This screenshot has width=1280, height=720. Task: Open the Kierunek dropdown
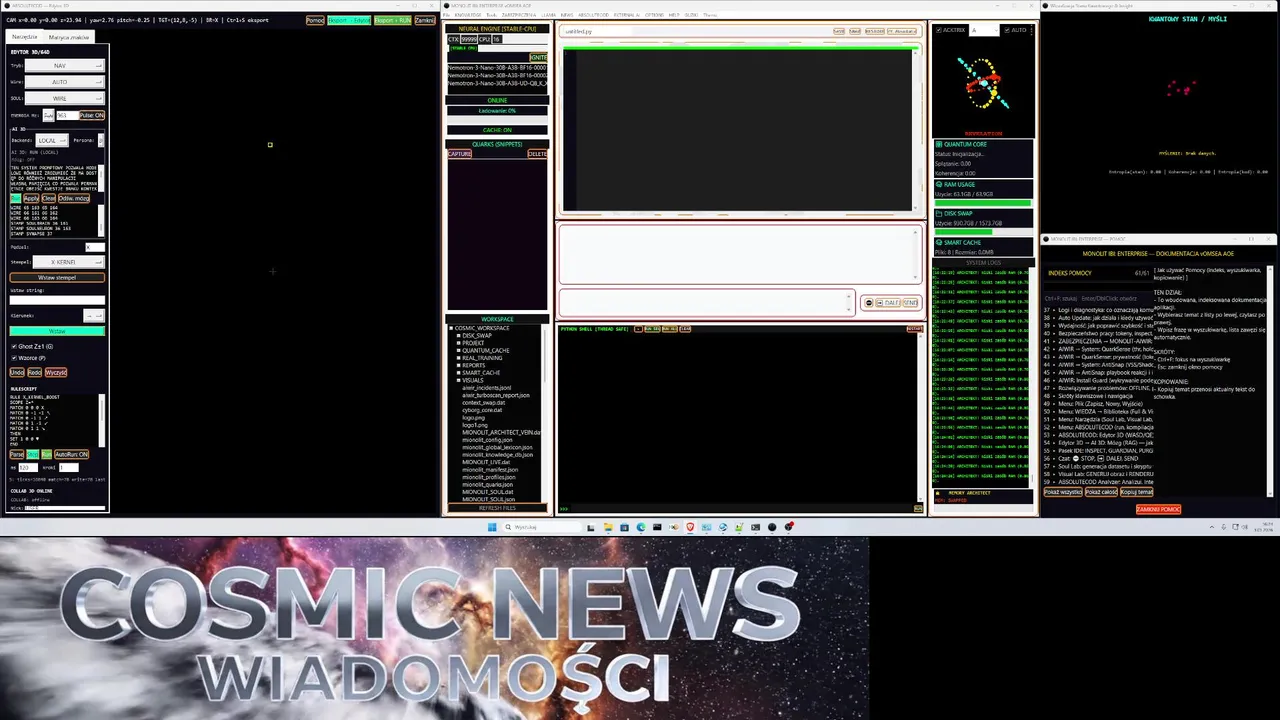pyautogui.click(x=94, y=315)
